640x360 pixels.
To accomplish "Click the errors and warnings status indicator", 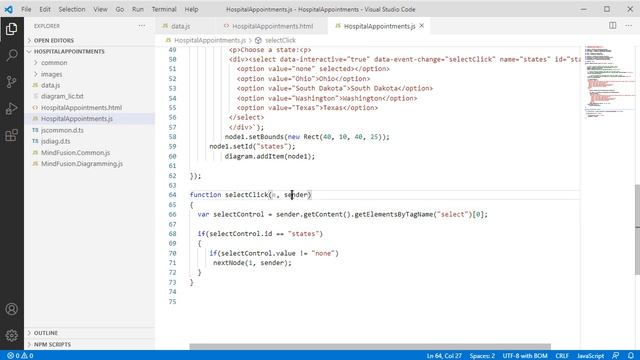I will (20, 356).
